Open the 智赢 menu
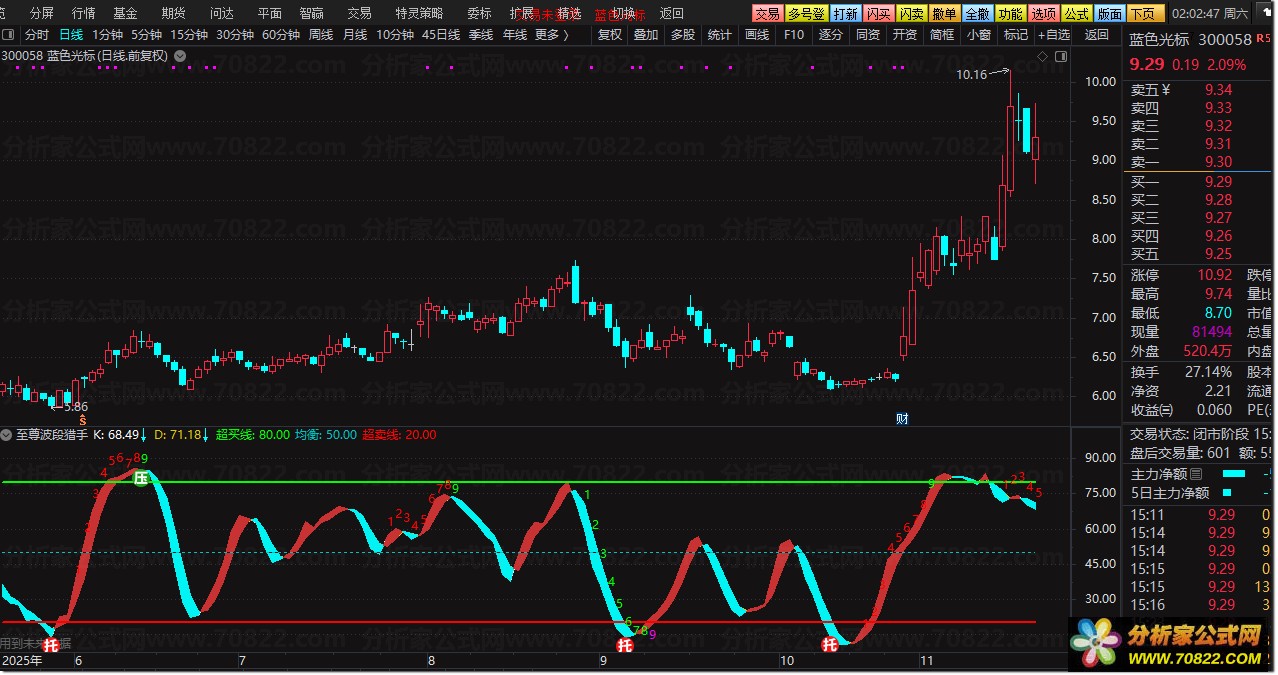The width and height of the screenshot is (1278, 675). (x=311, y=14)
